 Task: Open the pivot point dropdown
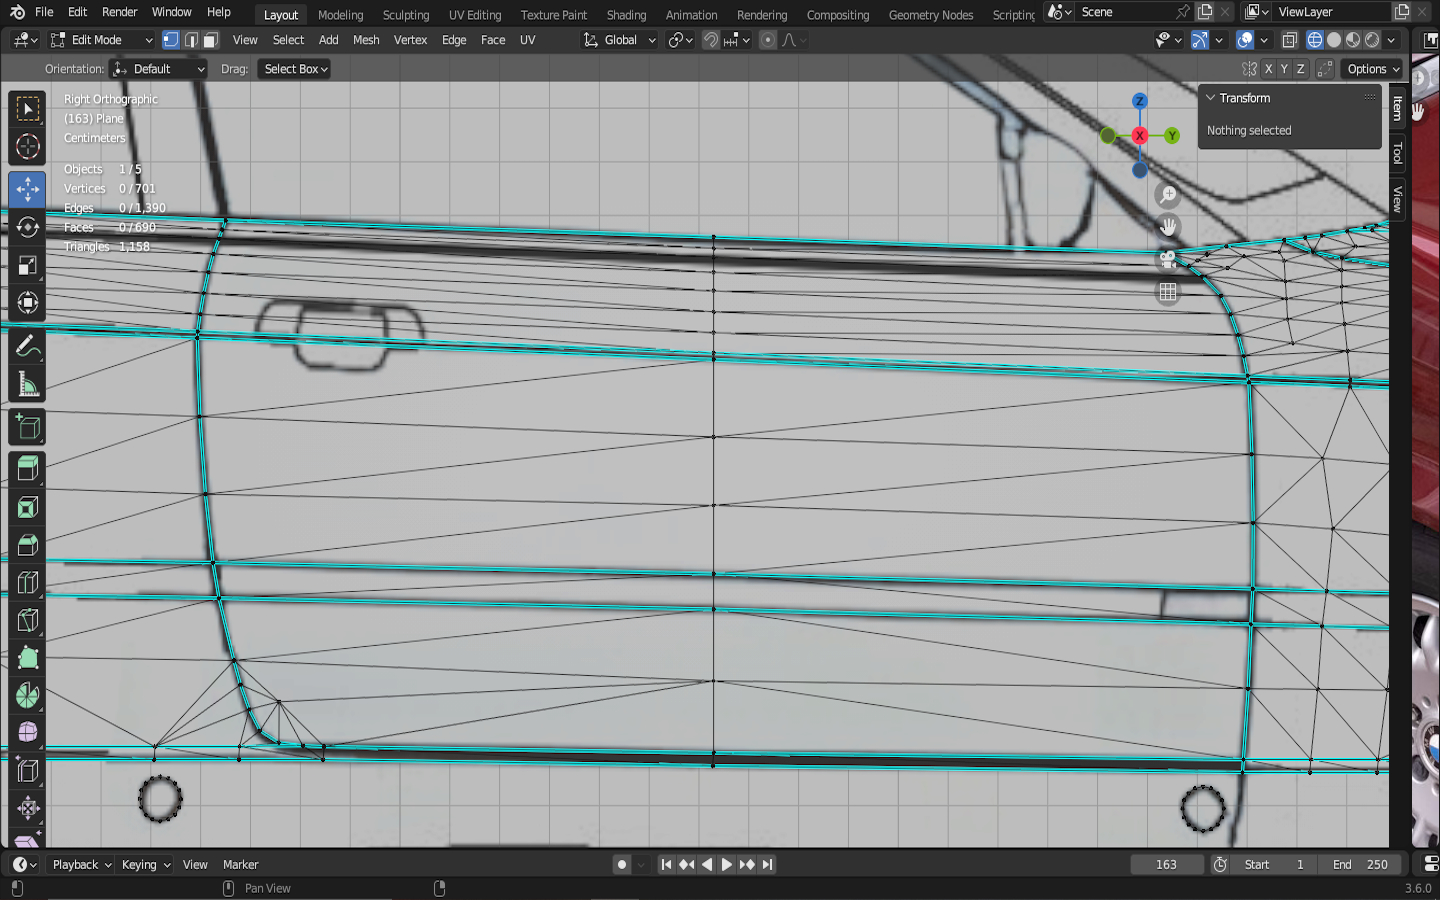(x=681, y=40)
